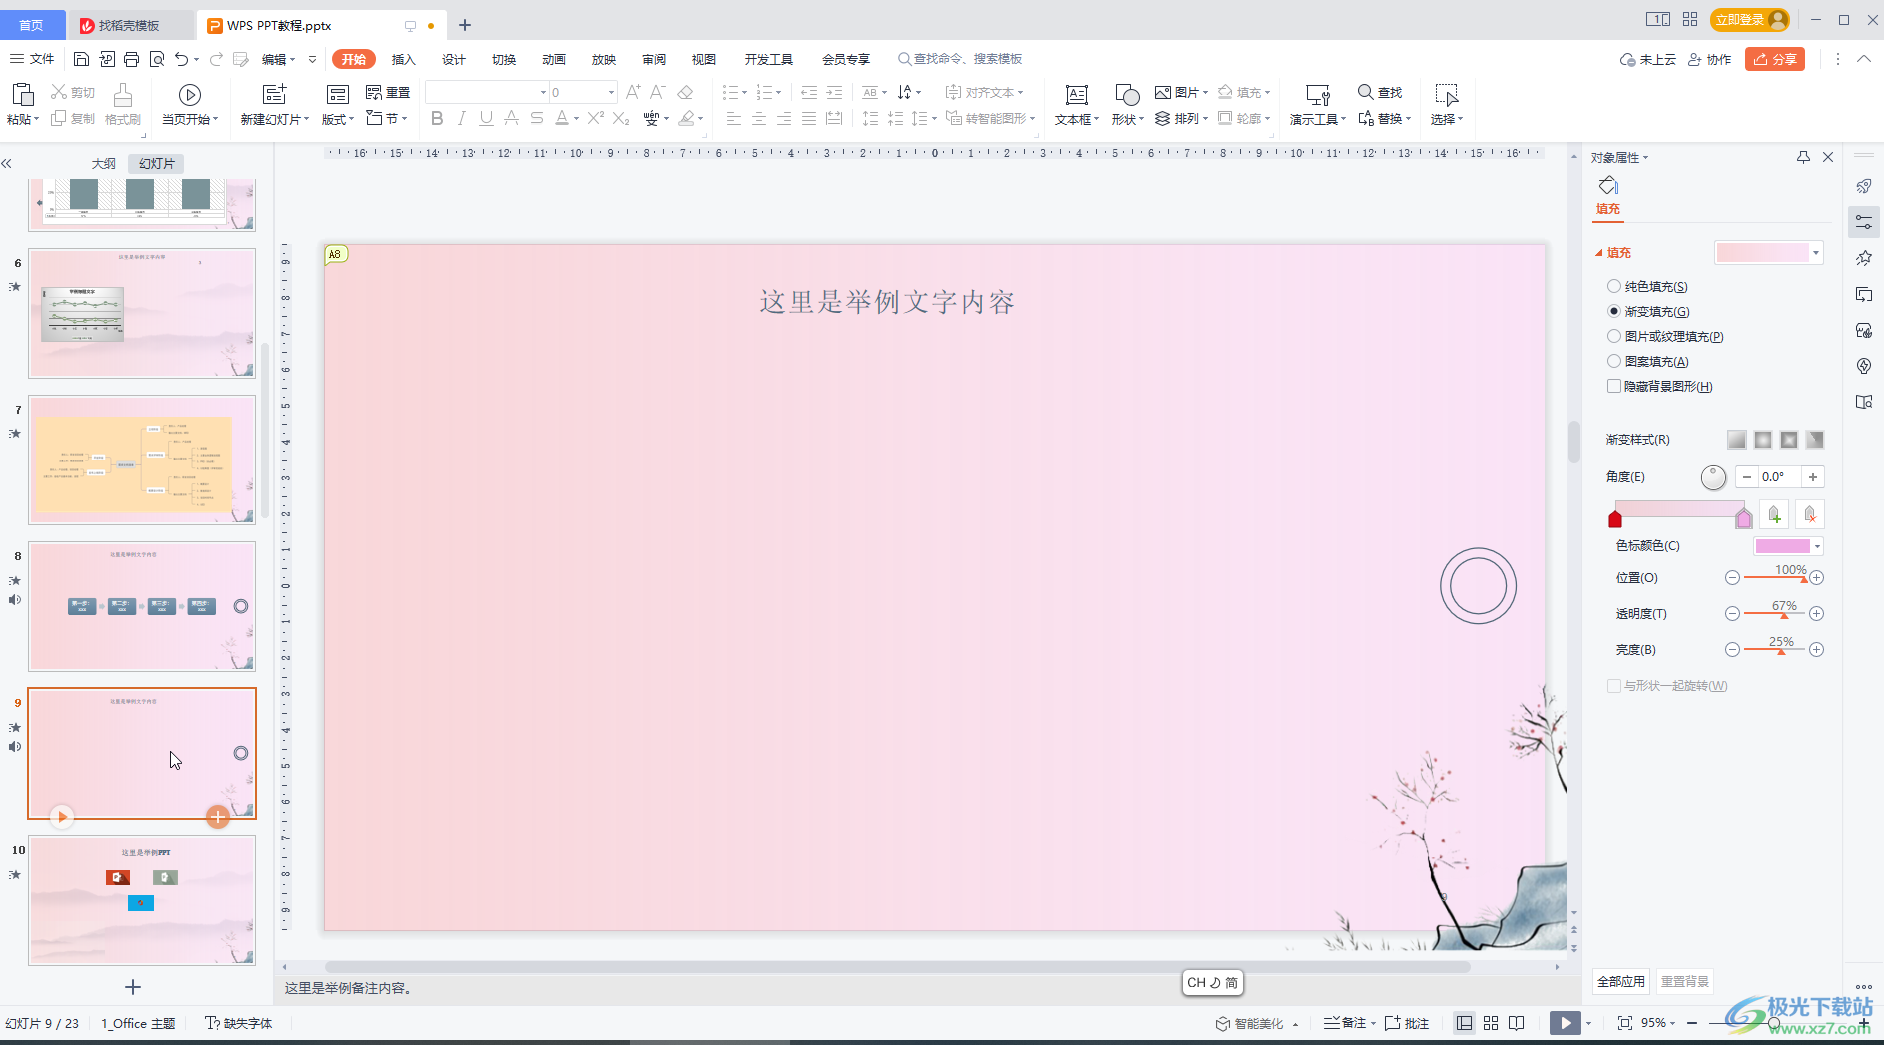This screenshot has height=1045, width=1884.
Task: Click the brightness slider track
Action: (x=1774, y=649)
